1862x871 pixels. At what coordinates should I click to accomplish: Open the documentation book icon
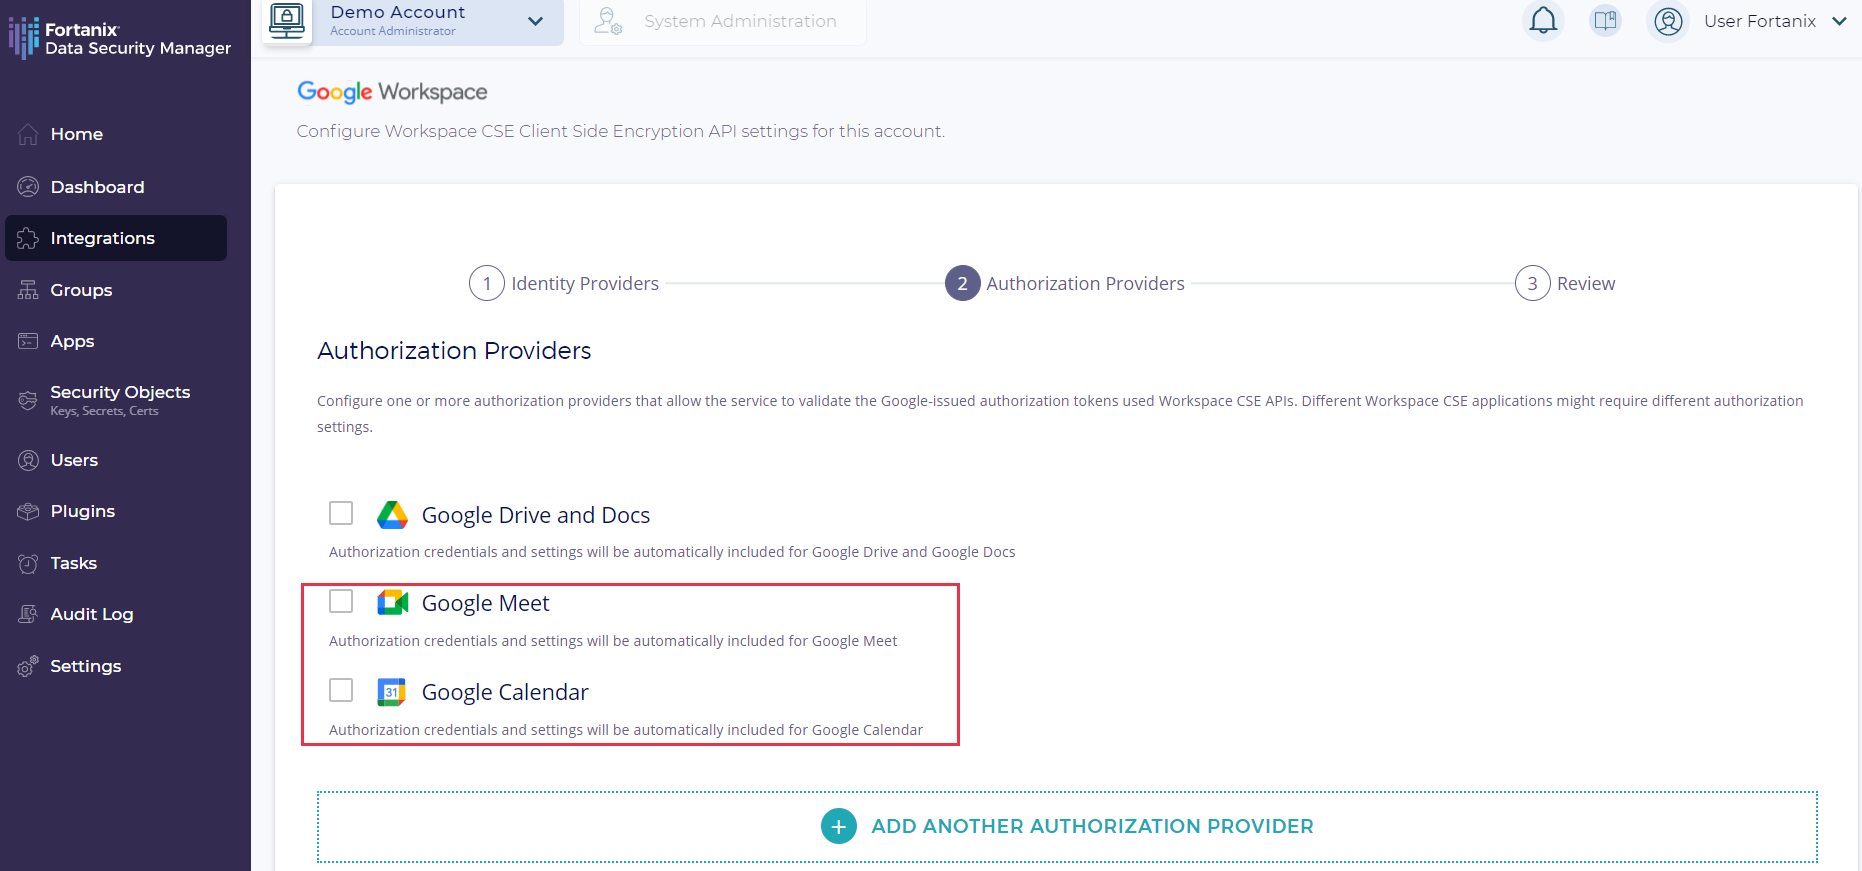tap(1605, 21)
